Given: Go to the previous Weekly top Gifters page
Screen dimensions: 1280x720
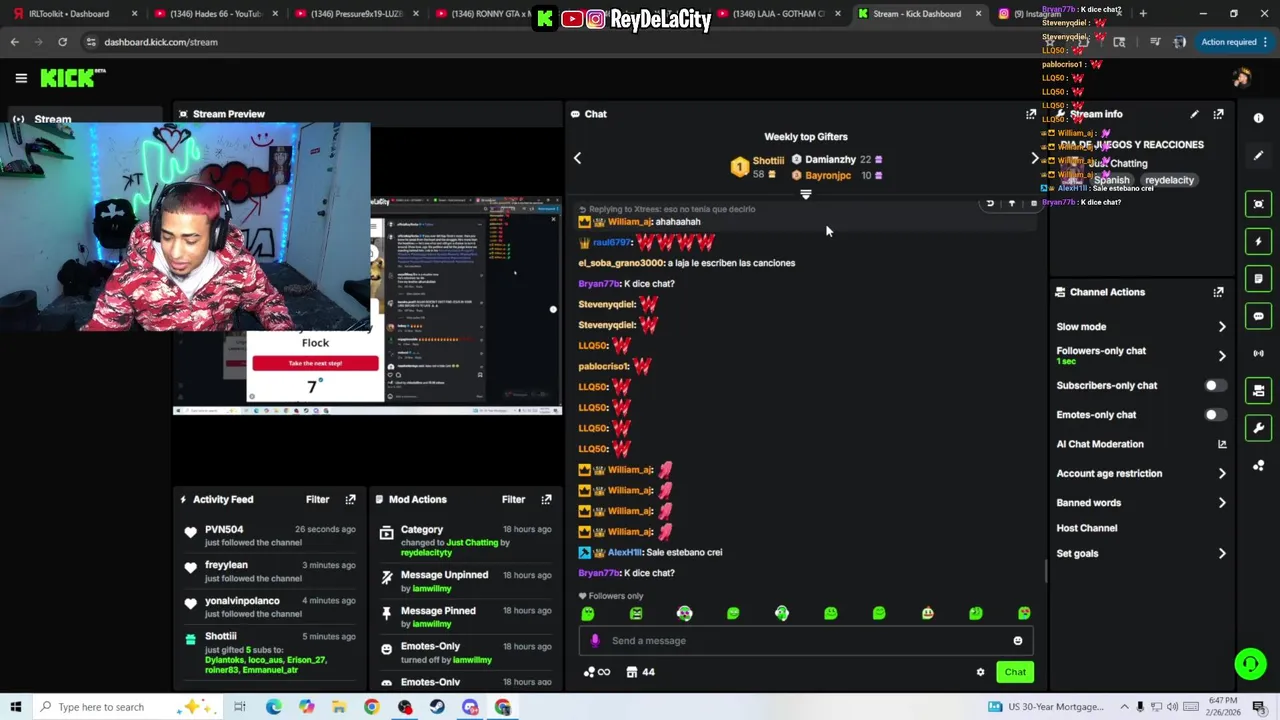Looking at the screenshot, I should (577, 158).
